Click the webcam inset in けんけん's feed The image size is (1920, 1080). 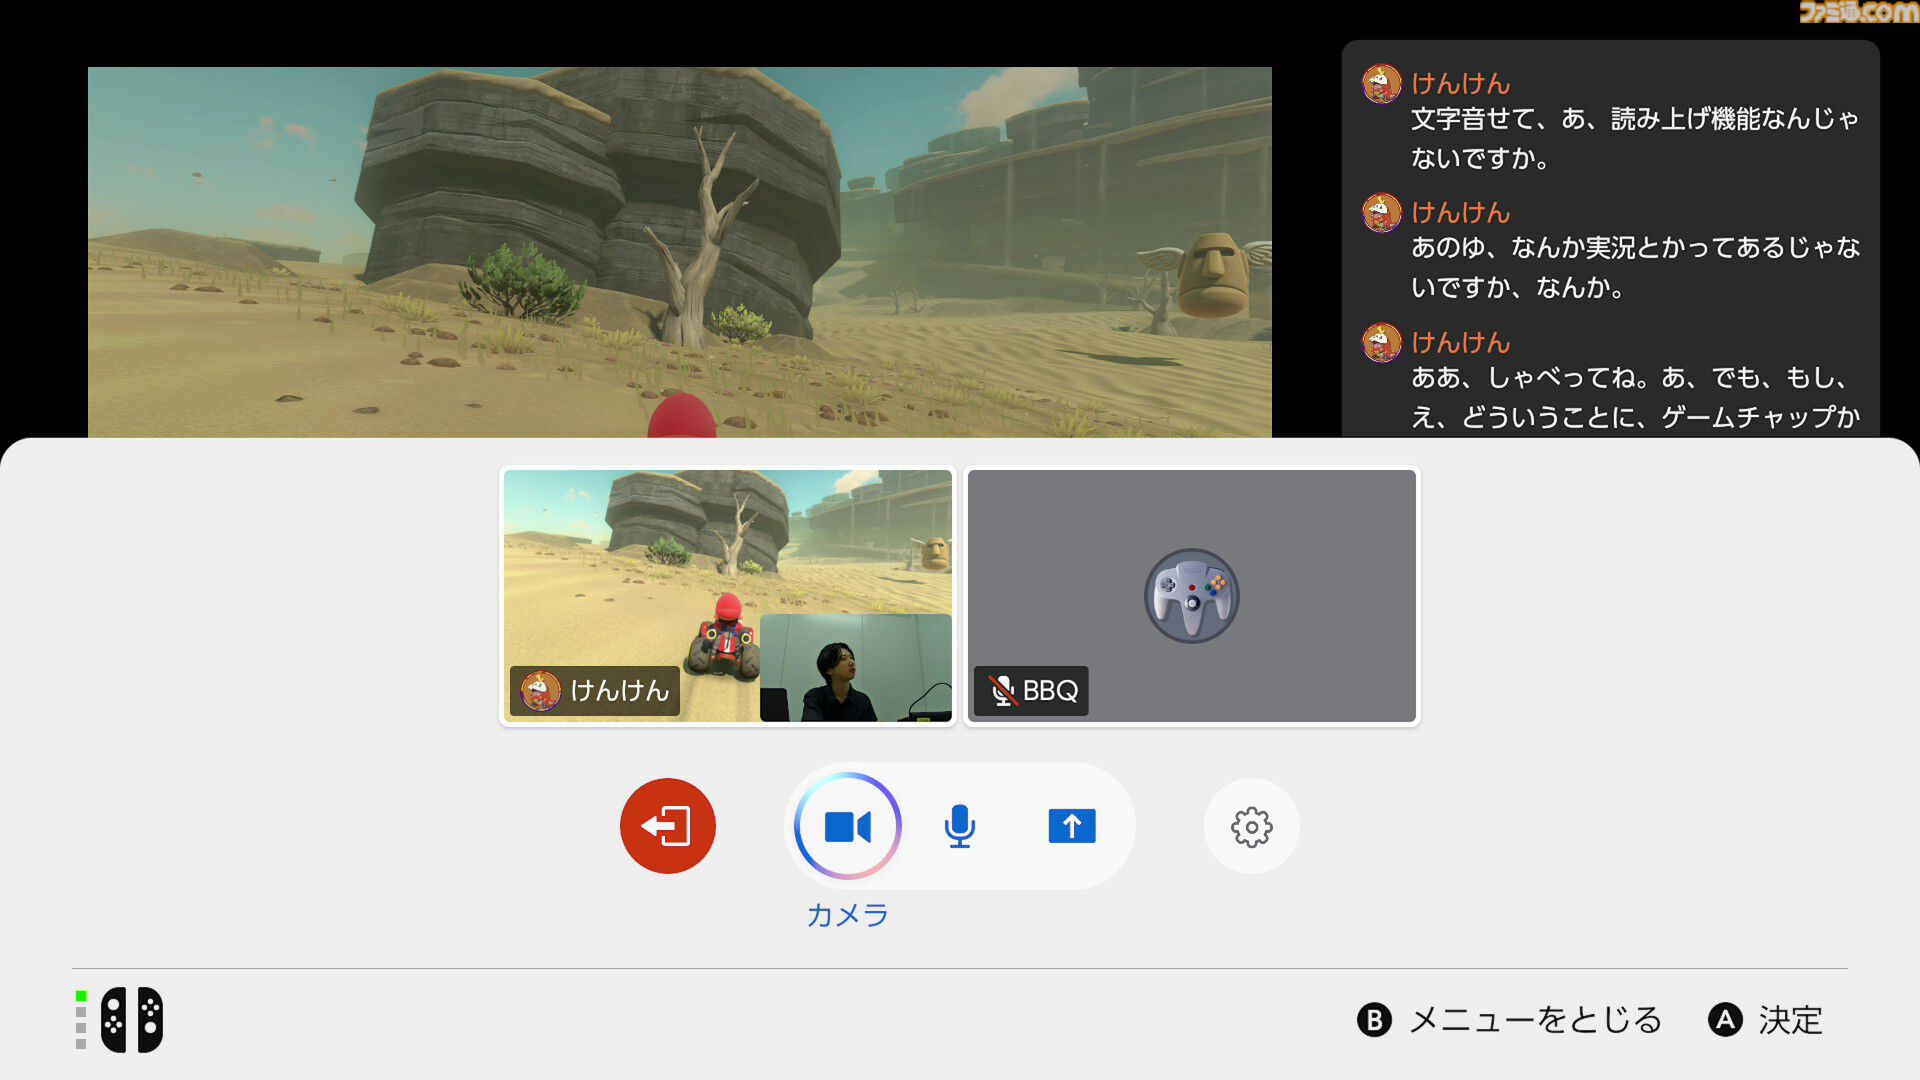pyautogui.click(x=855, y=667)
